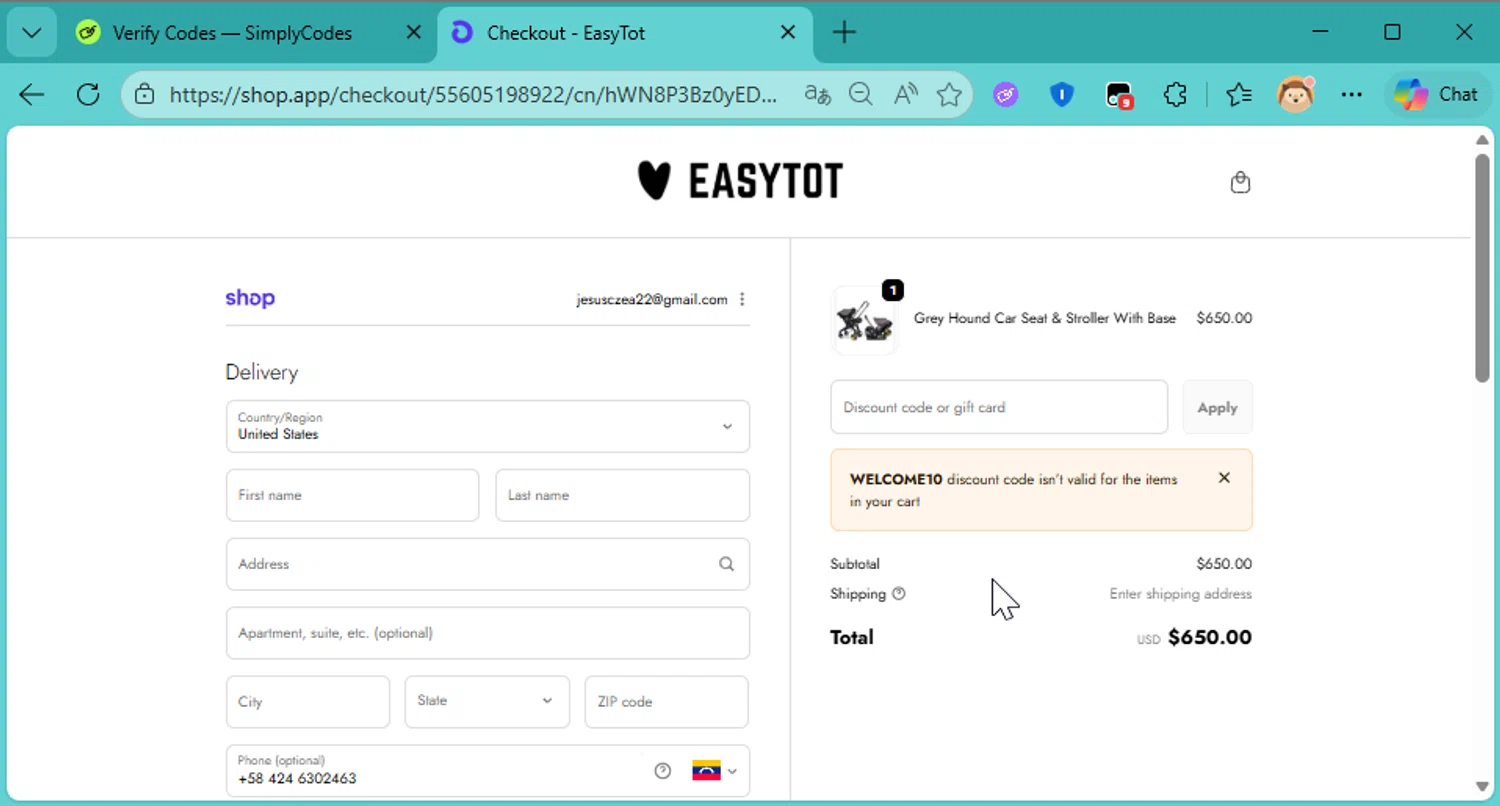Switch to Verify Codes — SimplyCodes tab

coord(232,33)
